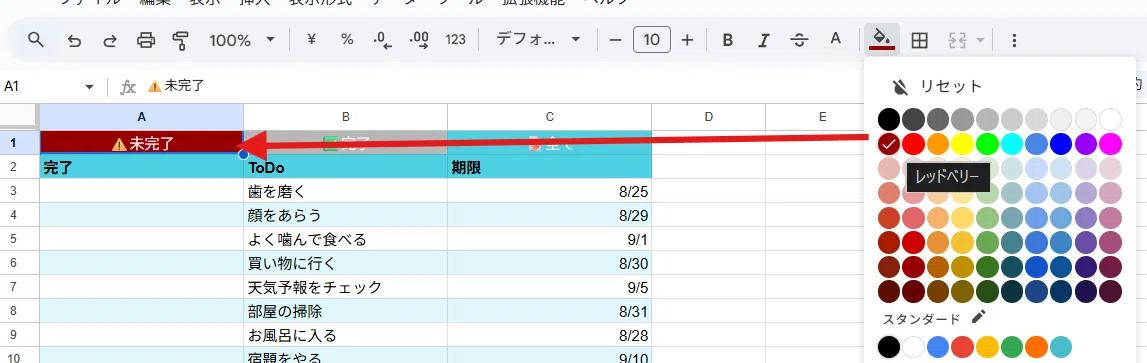Select the cell 顔をあらう
Image resolution: width=1147 pixels, height=363 pixels.
point(345,215)
